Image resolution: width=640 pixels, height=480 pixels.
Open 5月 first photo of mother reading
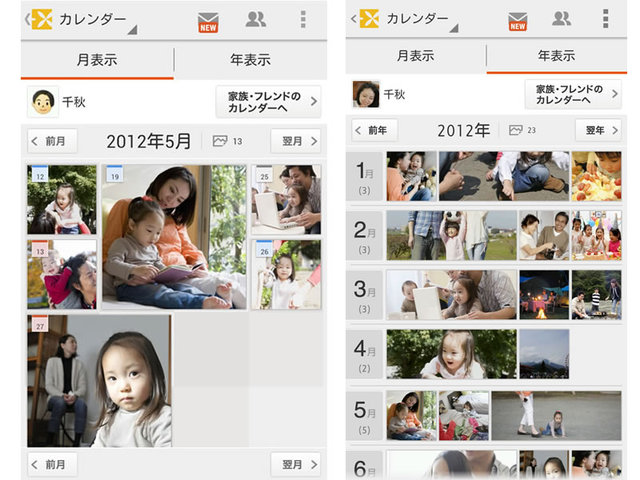(411, 416)
